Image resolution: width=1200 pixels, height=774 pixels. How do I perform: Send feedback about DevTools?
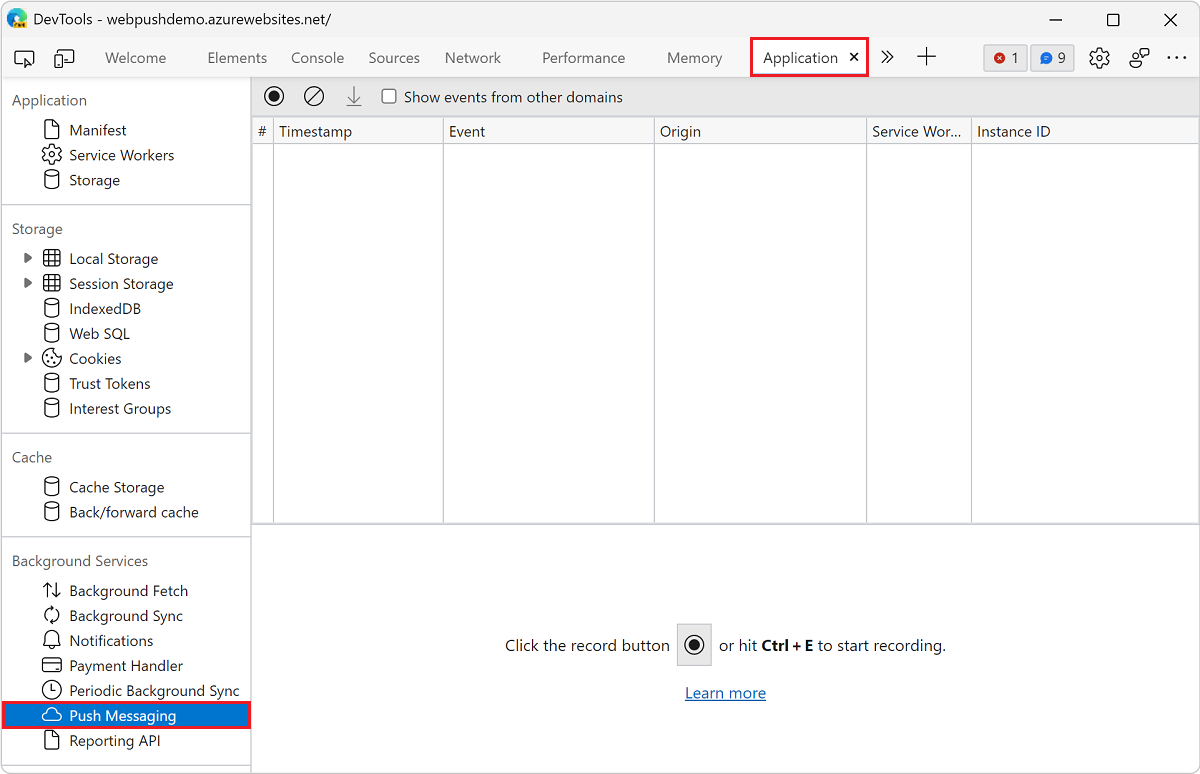tap(1139, 58)
